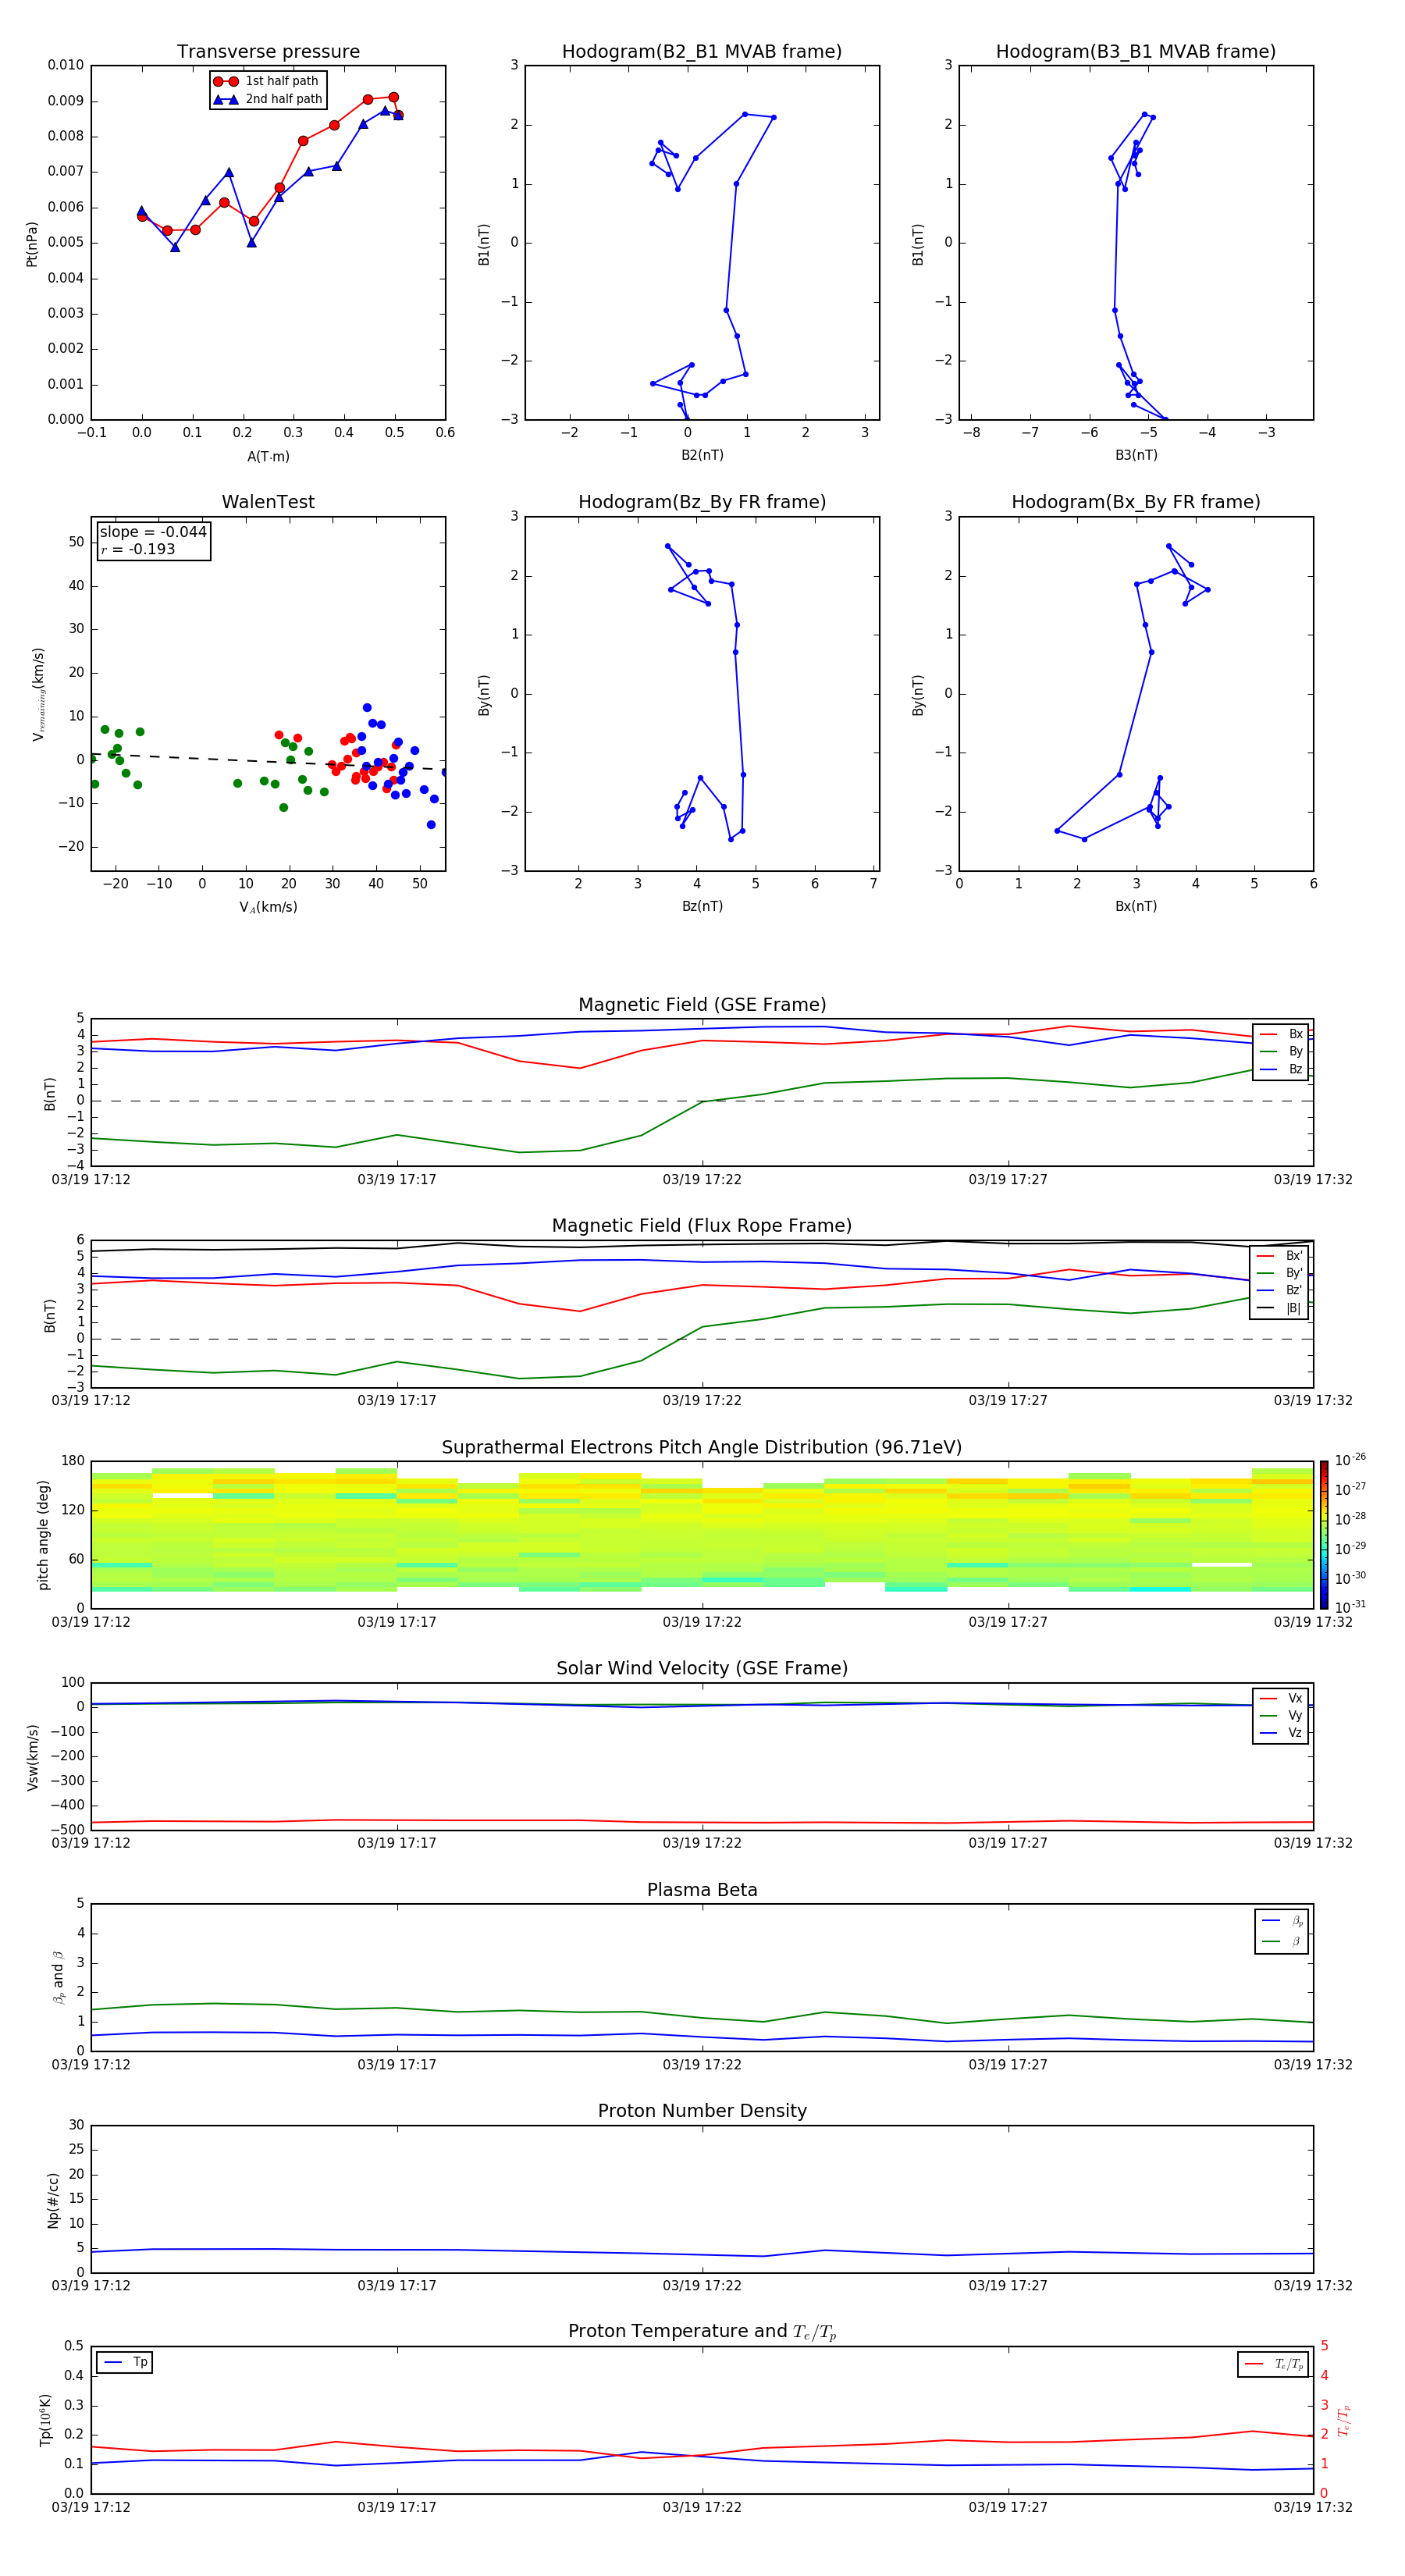The image size is (1405, 2576).
Task: Click 'slope = -0.044' annotation text
Action: (153, 532)
